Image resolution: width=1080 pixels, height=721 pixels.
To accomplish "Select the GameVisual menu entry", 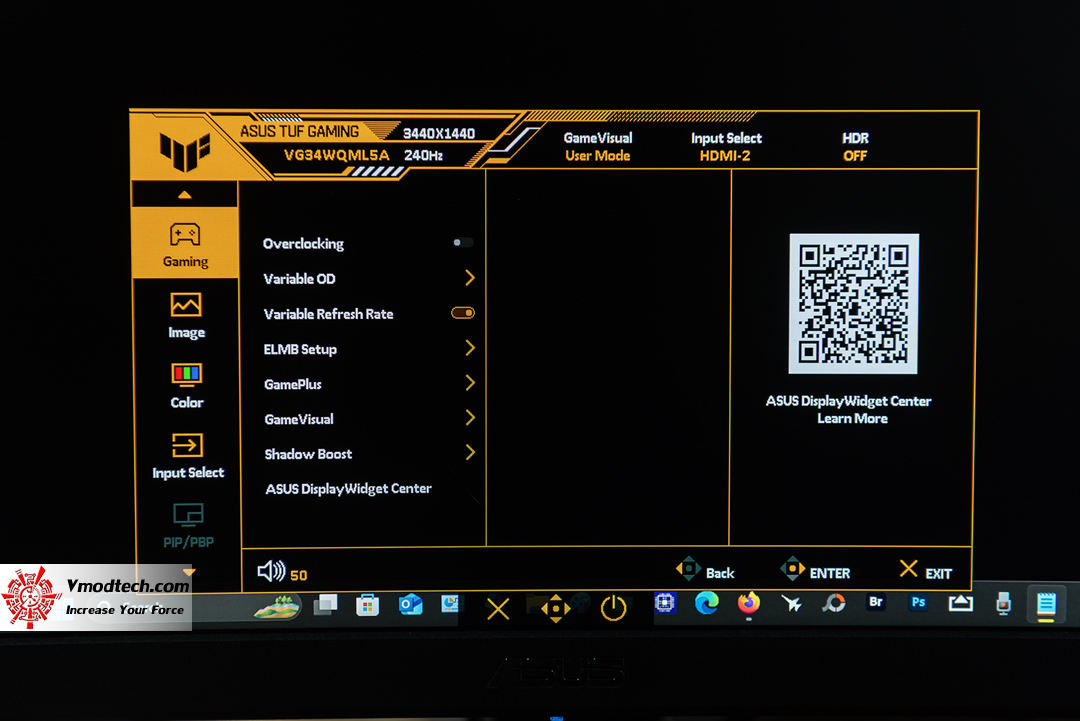I will pos(299,419).
